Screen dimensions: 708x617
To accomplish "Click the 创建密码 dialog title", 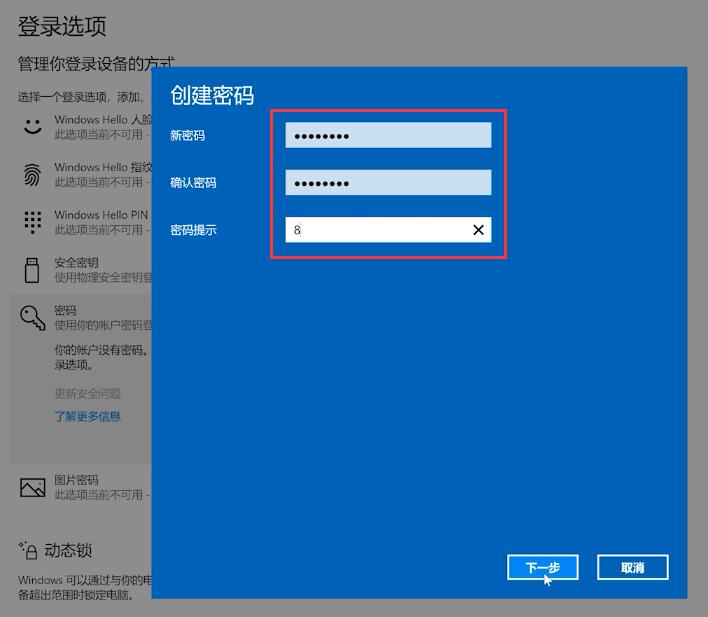I will (x=212, y=95).
